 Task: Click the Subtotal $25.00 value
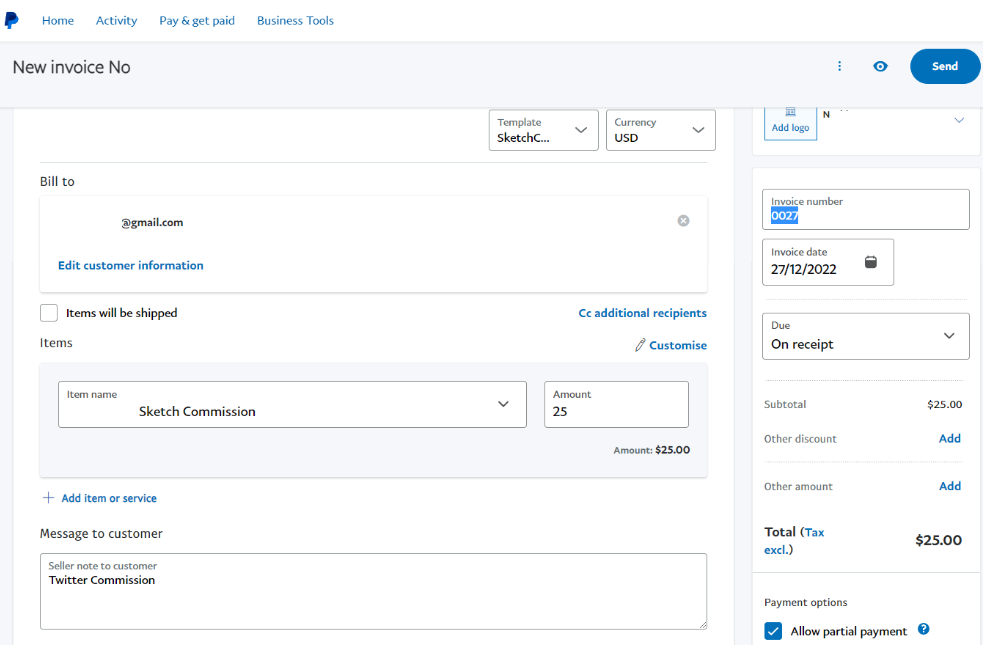point(944,405)
